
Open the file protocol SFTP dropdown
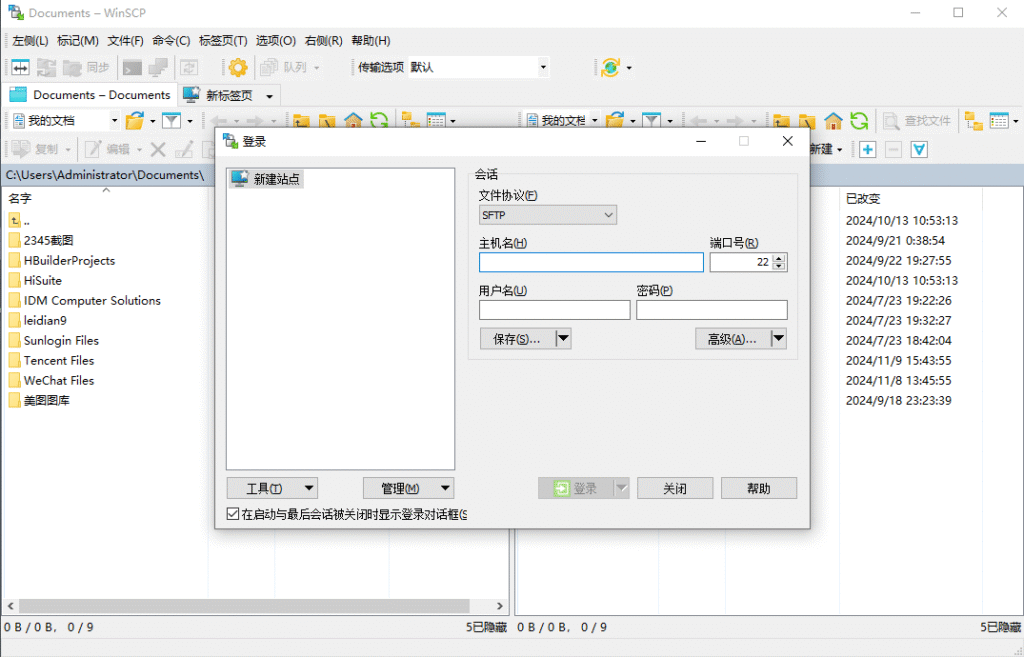point(547,214)
